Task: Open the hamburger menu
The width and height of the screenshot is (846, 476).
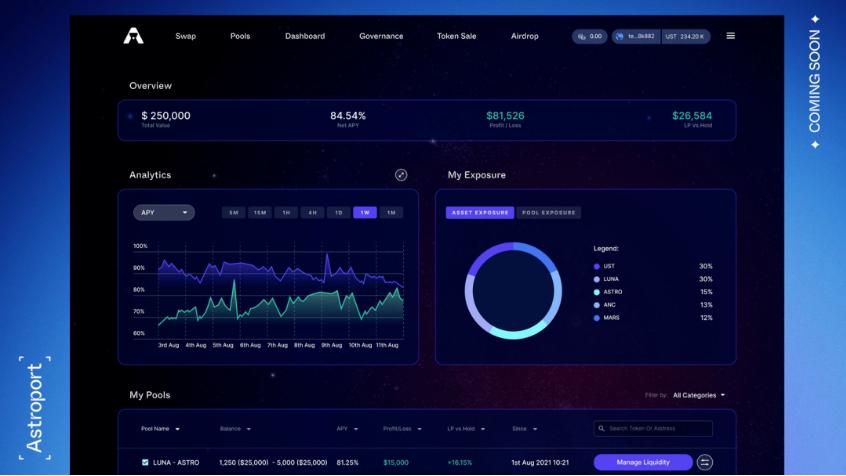Action: pos(730,36)
